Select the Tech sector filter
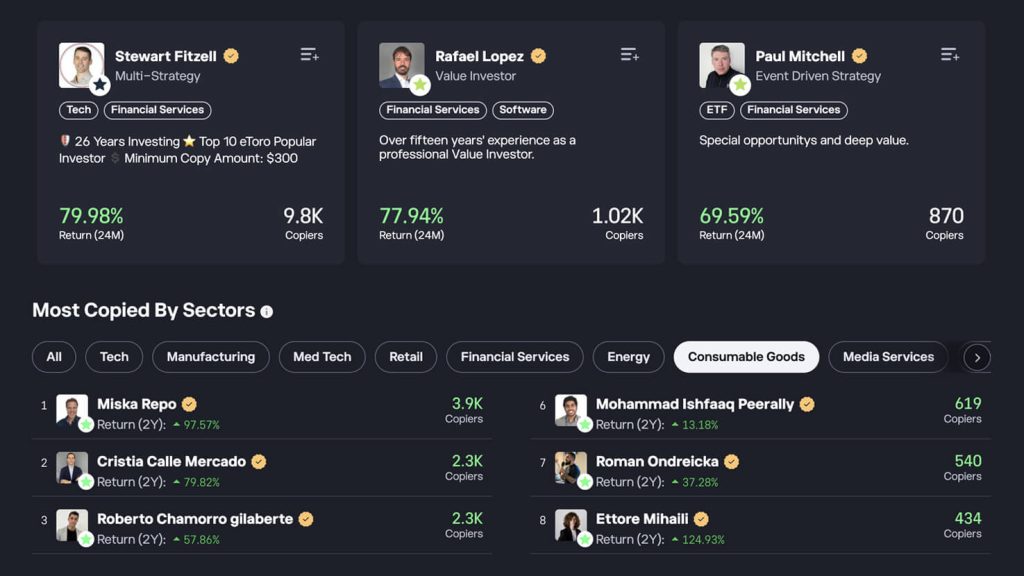Screen dimensions: 1024x576 click(x=114, y=357)
